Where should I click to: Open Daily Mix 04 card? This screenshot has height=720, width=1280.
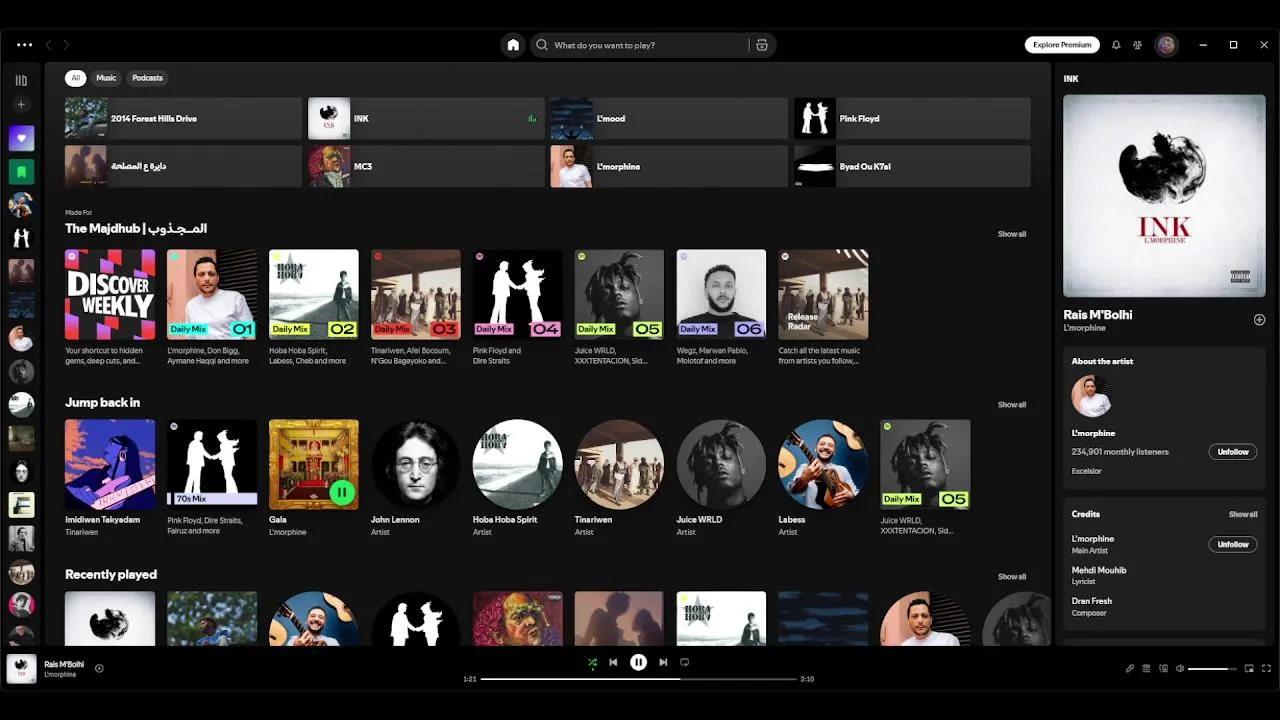coord(517,307)
